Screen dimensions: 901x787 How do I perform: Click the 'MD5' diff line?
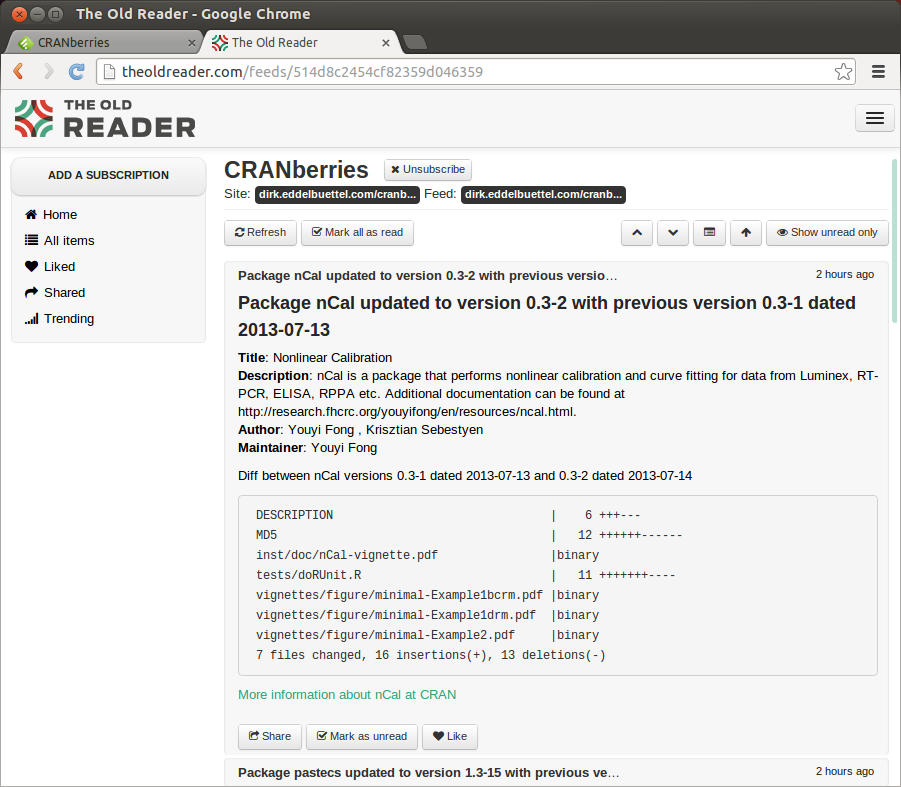pyautogui.click(x=469, y=535)
